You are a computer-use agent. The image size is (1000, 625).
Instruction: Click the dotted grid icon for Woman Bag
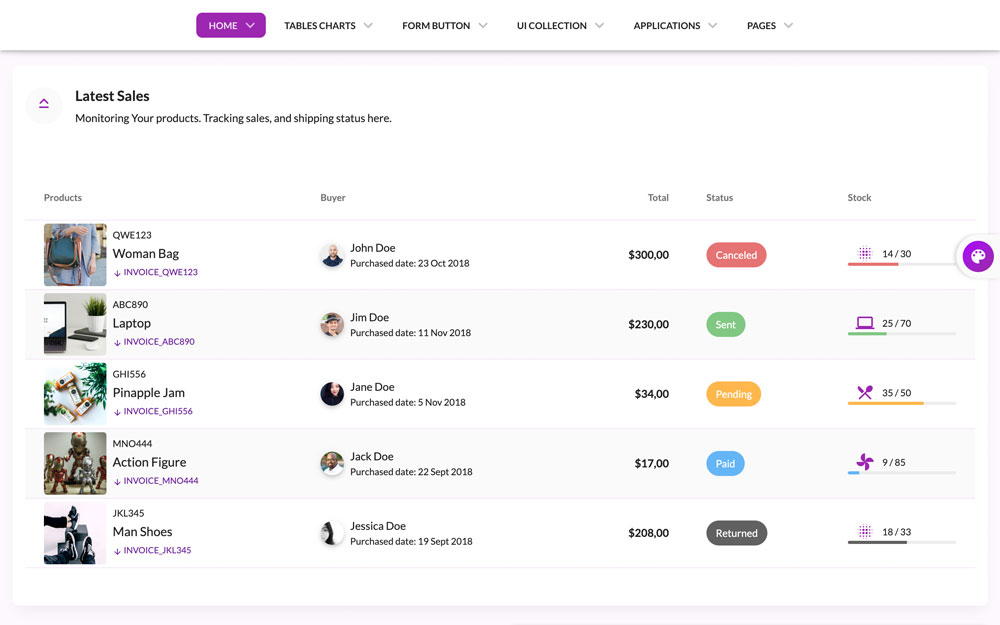click(x=865, y=254)
